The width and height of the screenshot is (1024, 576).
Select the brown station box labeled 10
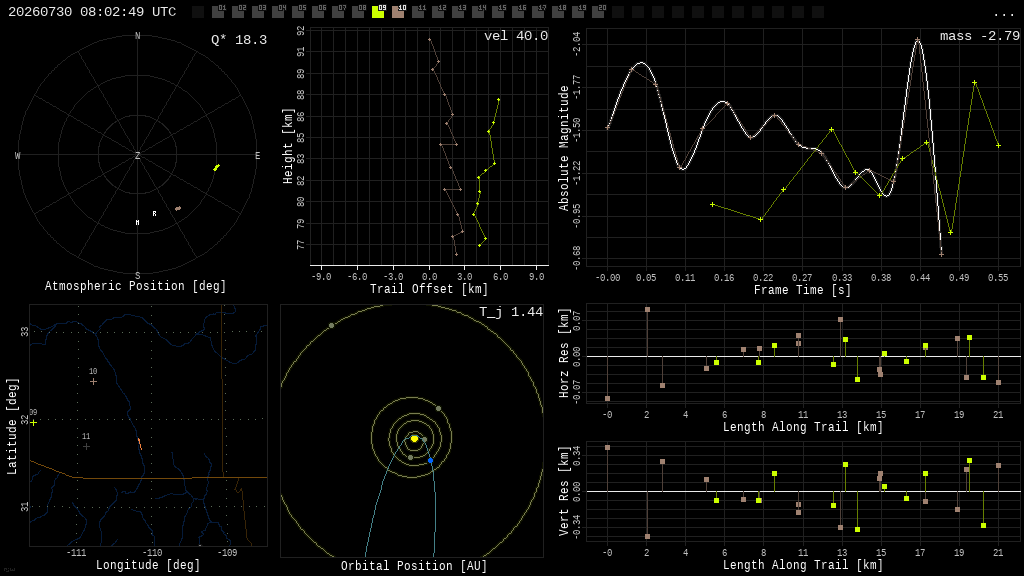[398, 12]
